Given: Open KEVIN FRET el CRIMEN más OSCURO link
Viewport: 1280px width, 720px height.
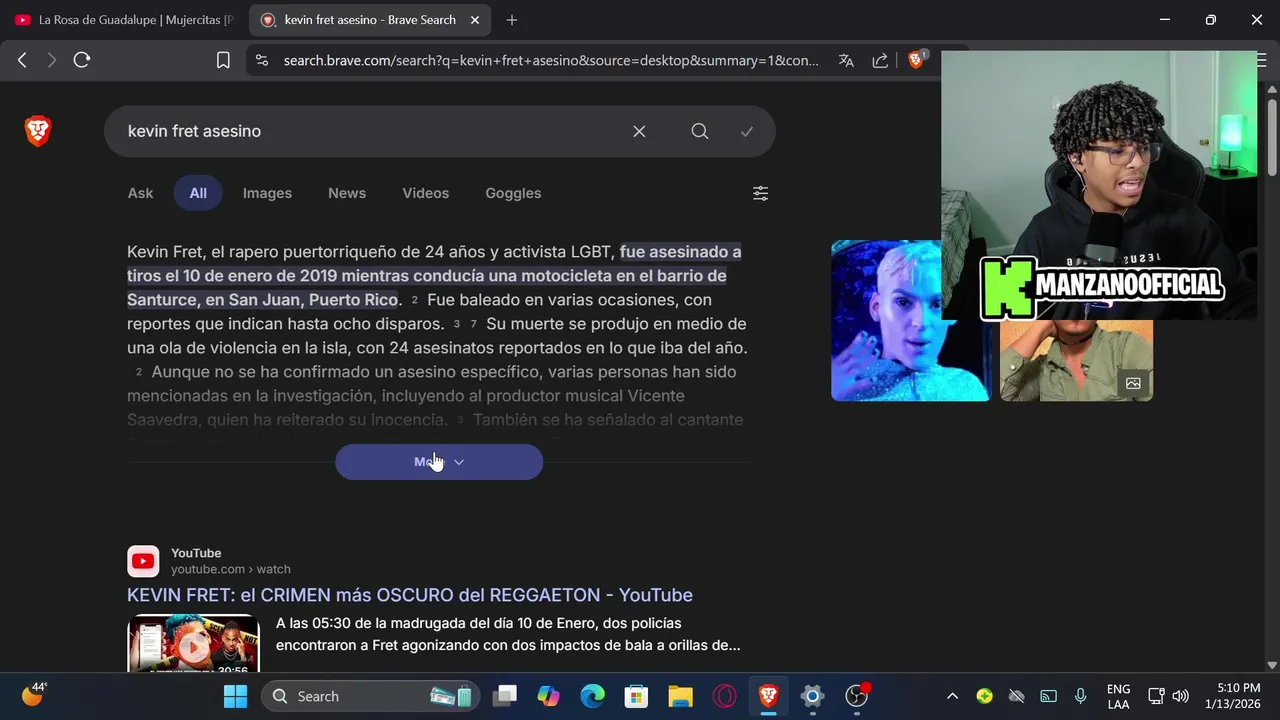Looking at the screenshot, I should pyautogui.click(x=410, y=595).
